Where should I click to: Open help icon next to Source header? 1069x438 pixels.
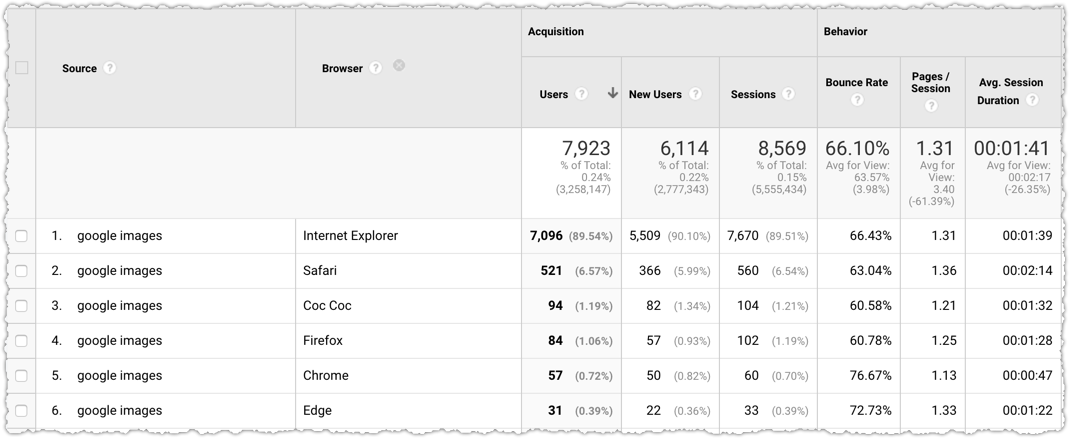coord(109,68)
